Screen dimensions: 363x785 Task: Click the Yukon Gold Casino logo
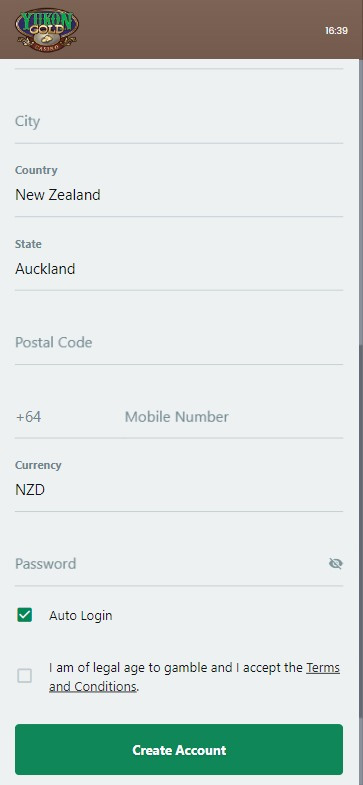47,30
